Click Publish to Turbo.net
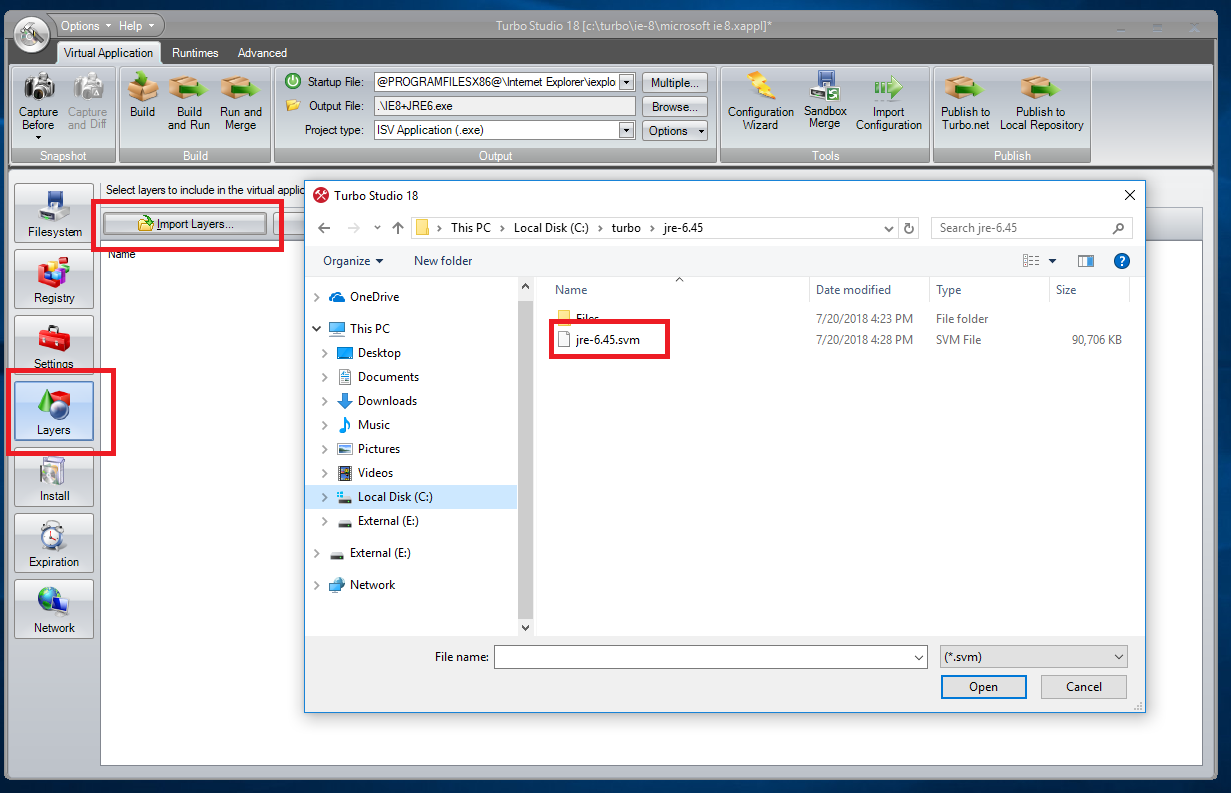This screenshot has height=793, width=1231. [x=965, y=101]
